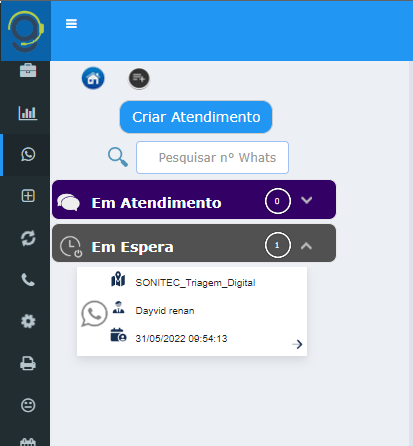The image size is (413, 446).
Task: Open the phone sidebar icon
Action: click(x=28, y=280)
